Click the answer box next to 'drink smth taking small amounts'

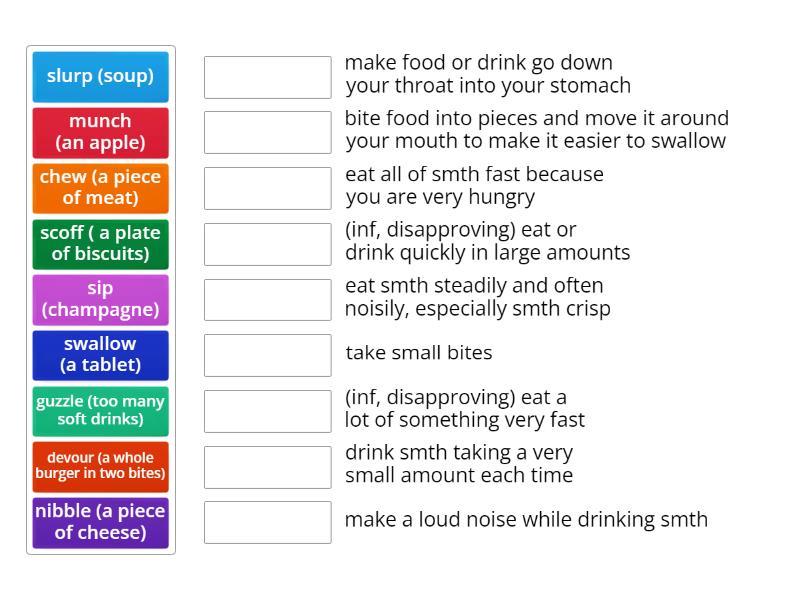(x=266, y=466)
